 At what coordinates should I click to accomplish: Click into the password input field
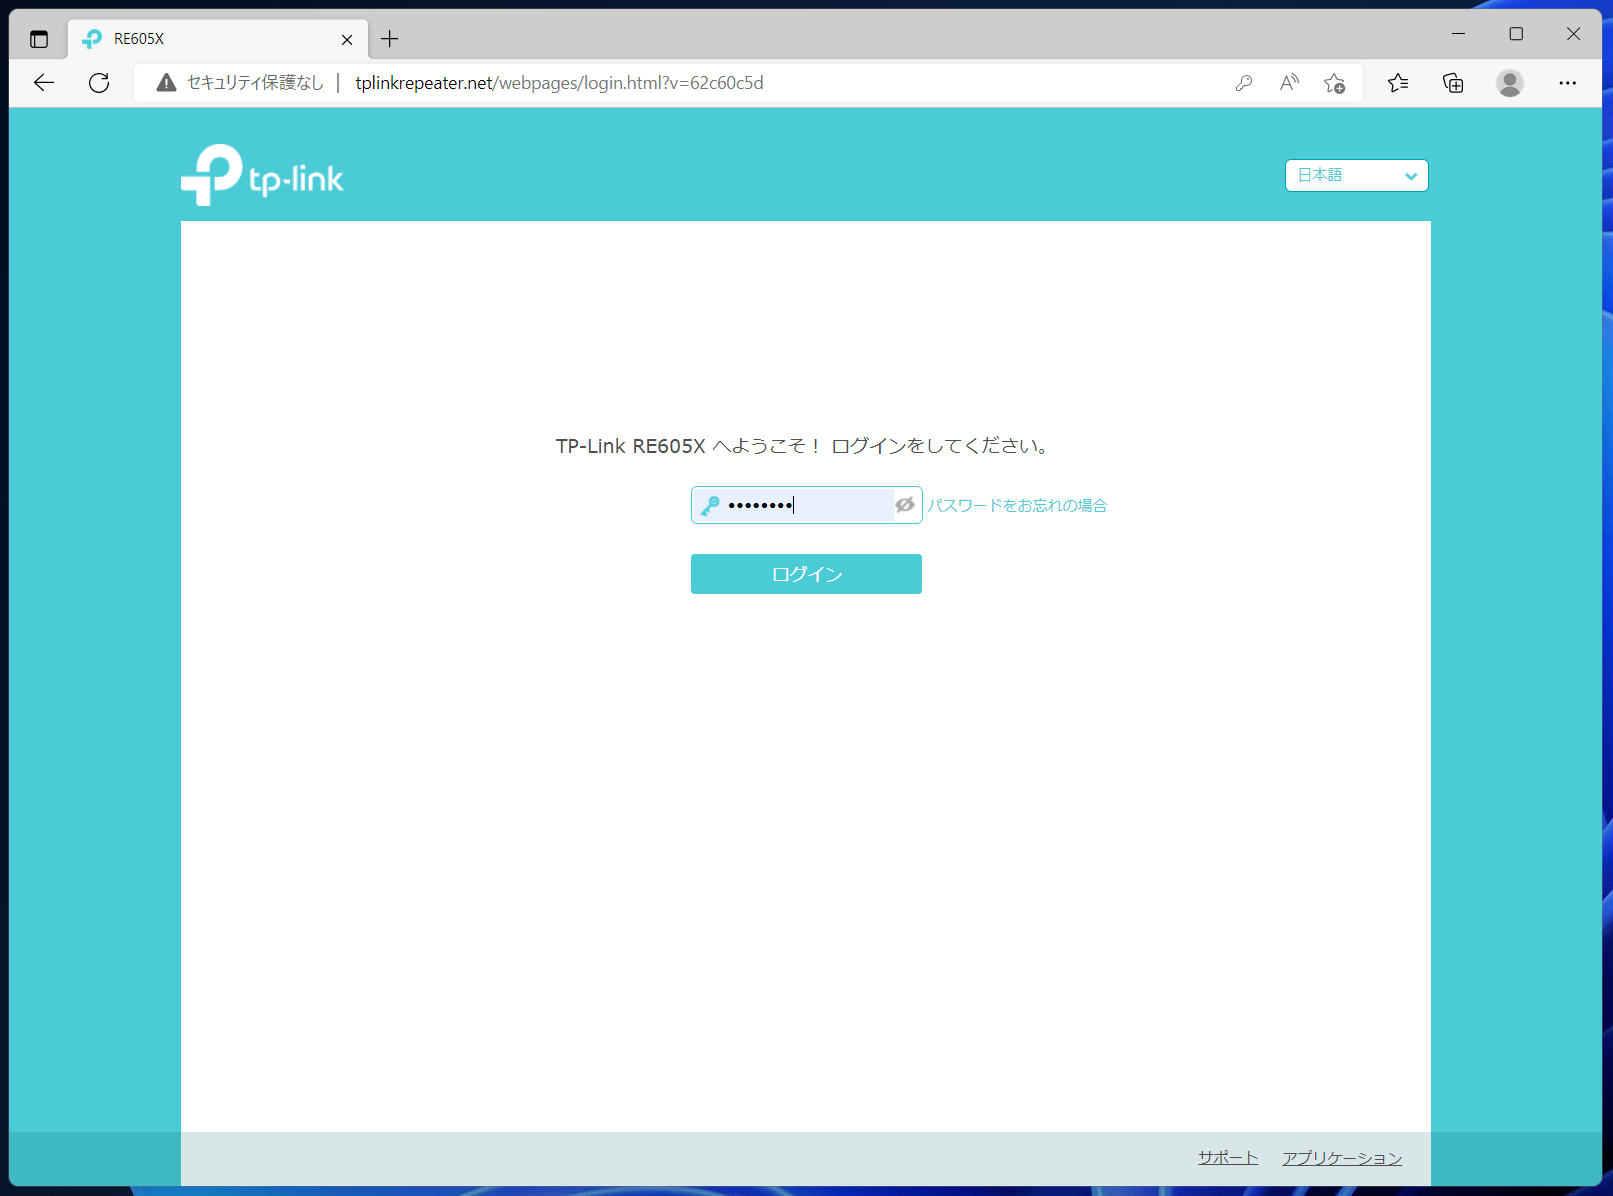pyautogui.click(x=806, y=505)
